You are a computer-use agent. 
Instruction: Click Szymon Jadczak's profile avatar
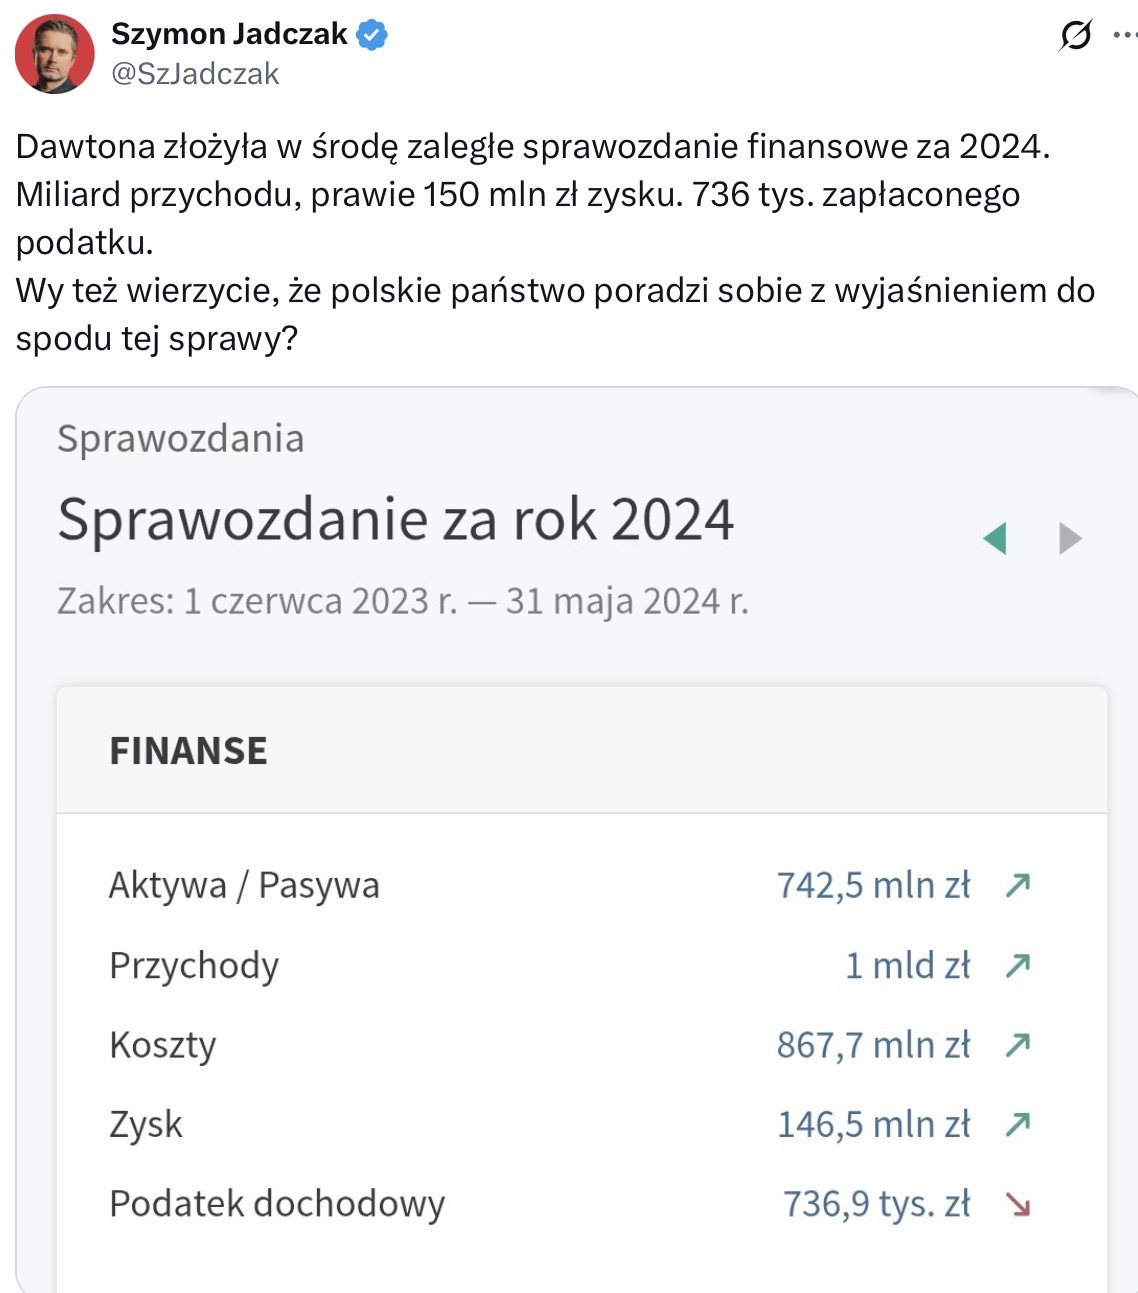tap(54, 54)
